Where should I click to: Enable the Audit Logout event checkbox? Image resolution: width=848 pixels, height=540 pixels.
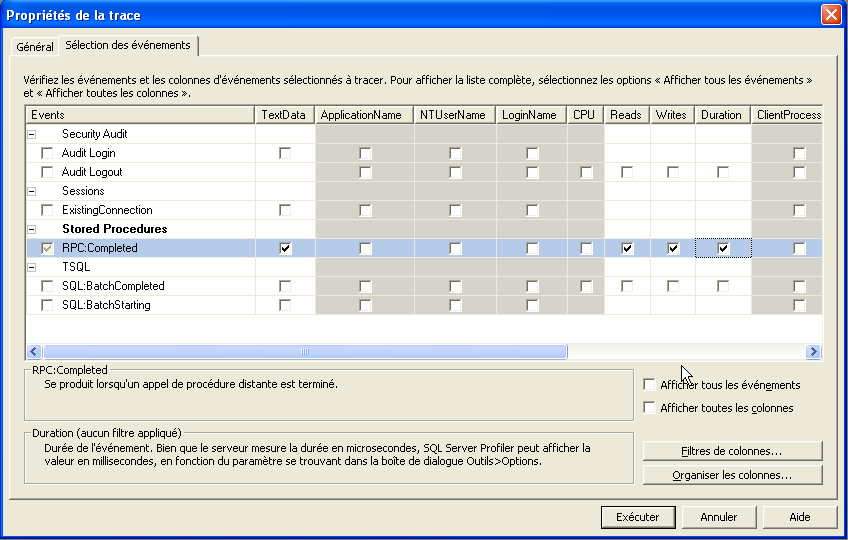pos(47,172)
